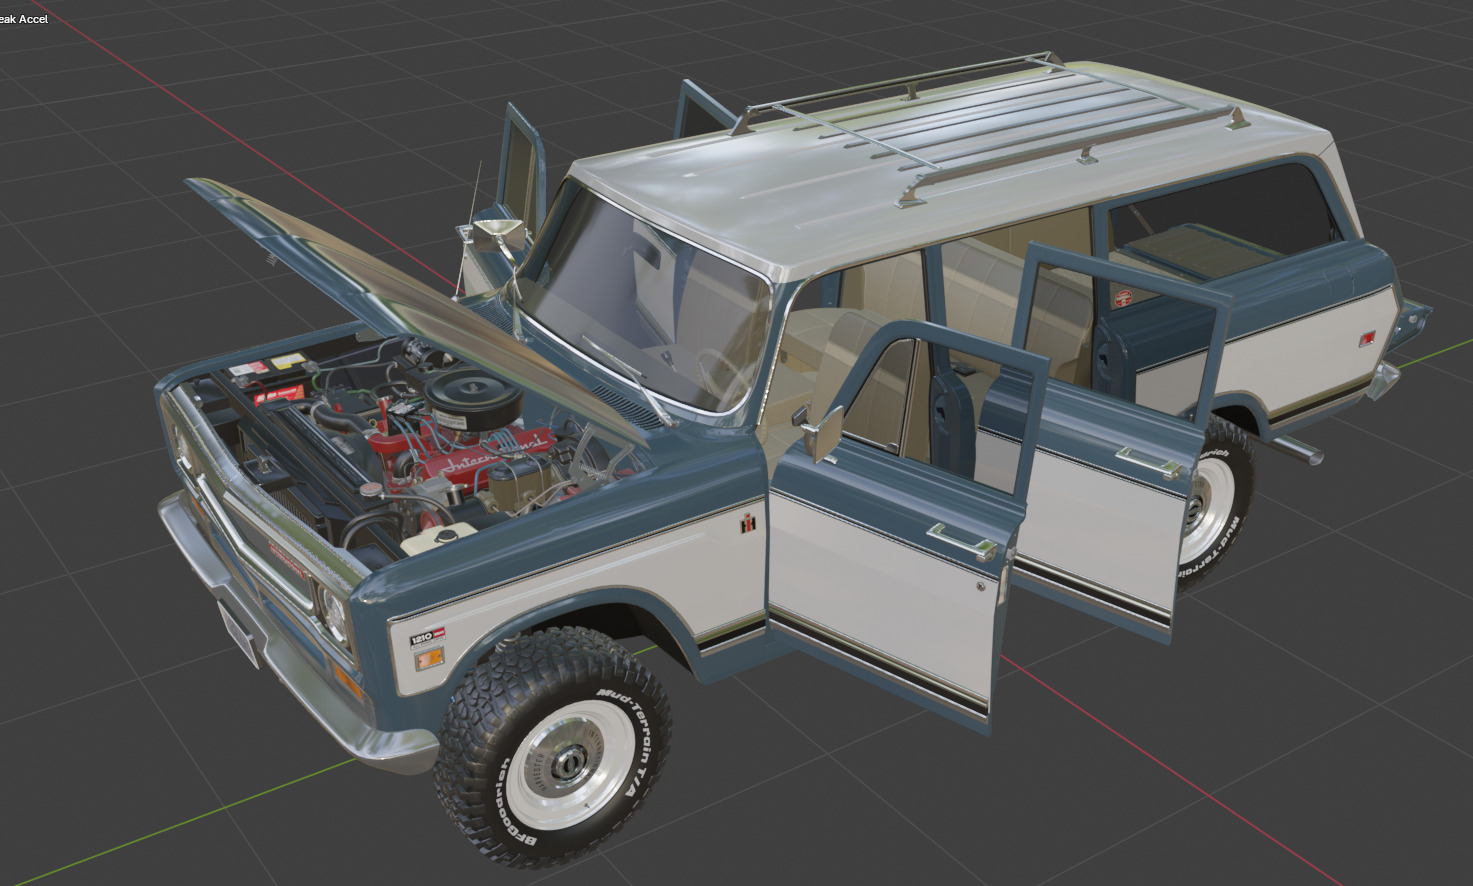Select the white coolant reservoir
The height and width of the screenshot is (886, 1473).
tap(438, 540)
